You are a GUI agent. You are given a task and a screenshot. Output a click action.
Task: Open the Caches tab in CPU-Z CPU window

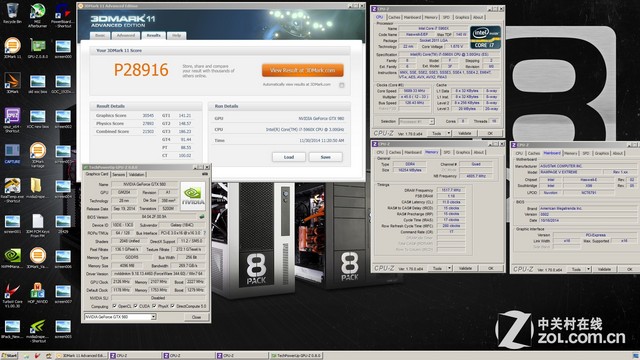(x=394, y=17)
